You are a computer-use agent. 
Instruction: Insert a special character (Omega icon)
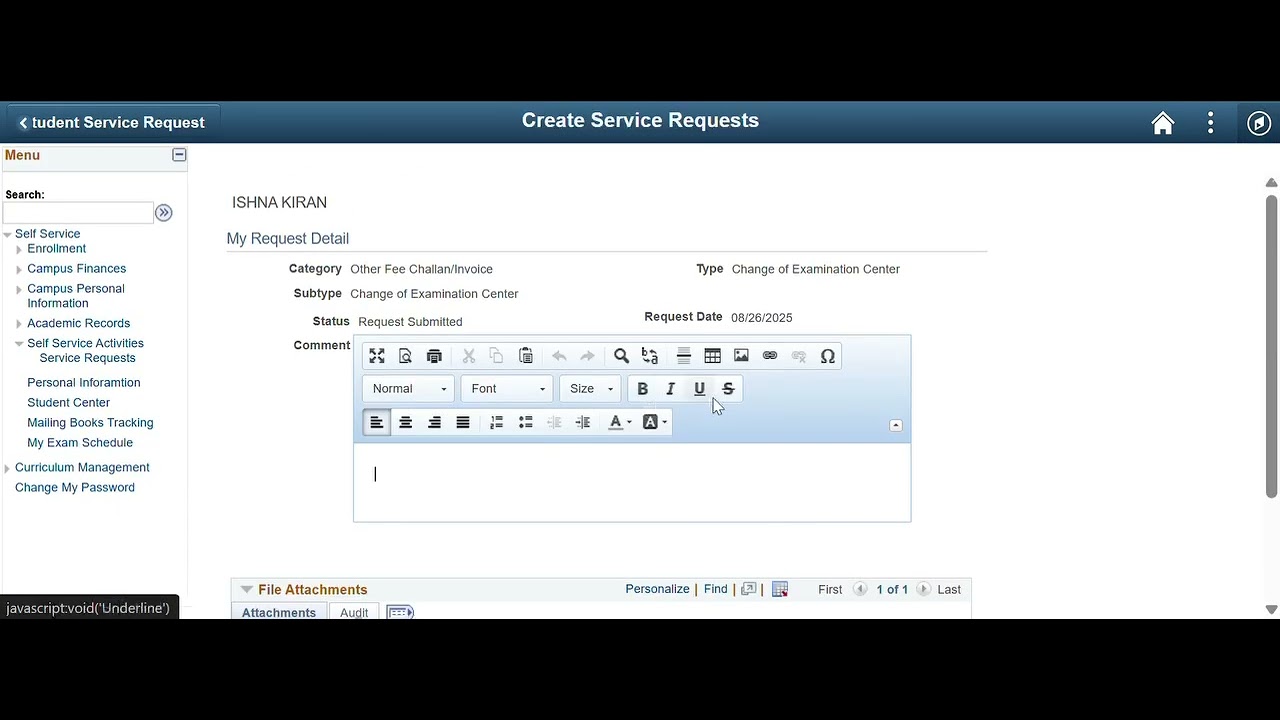click(x=828, y=356)
